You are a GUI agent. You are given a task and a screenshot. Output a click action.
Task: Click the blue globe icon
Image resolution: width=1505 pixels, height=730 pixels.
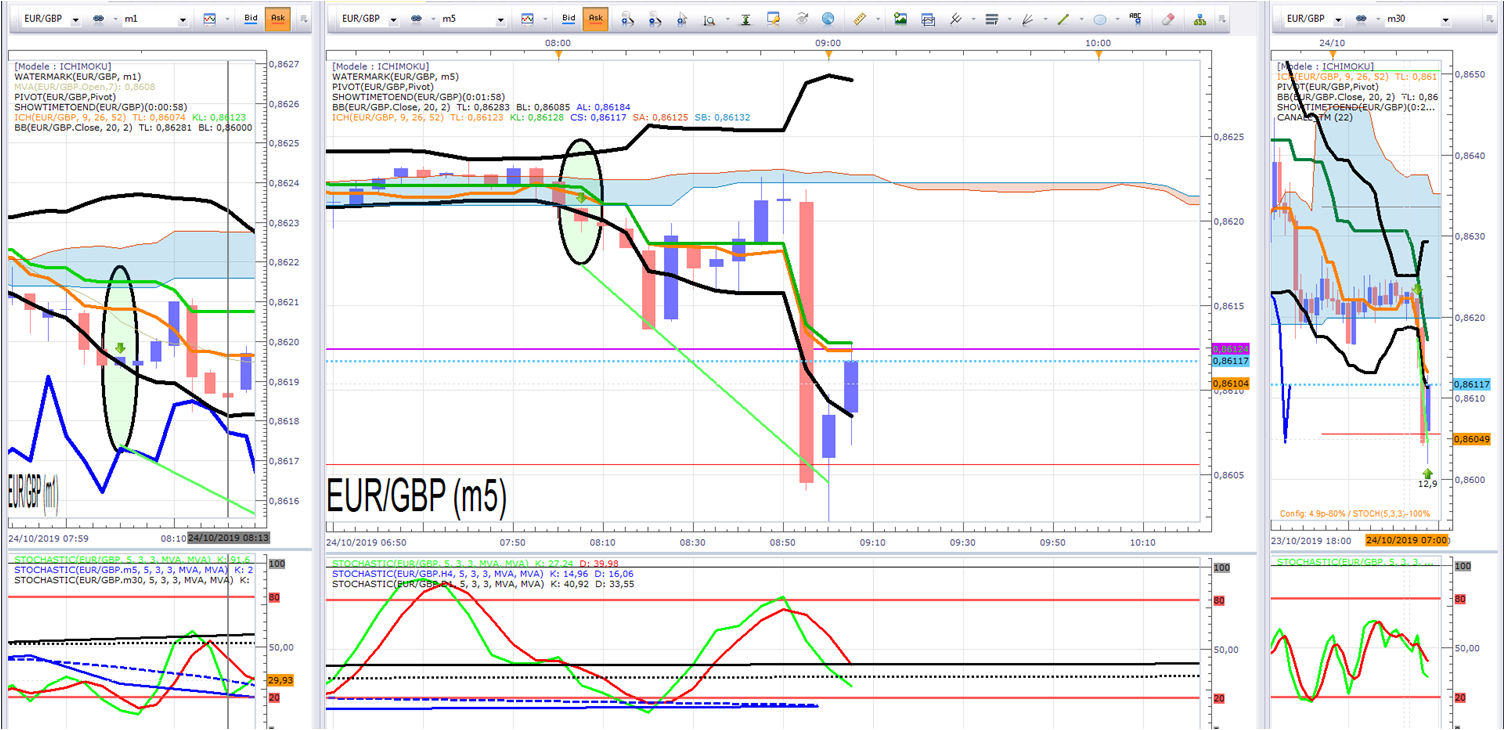829,19
